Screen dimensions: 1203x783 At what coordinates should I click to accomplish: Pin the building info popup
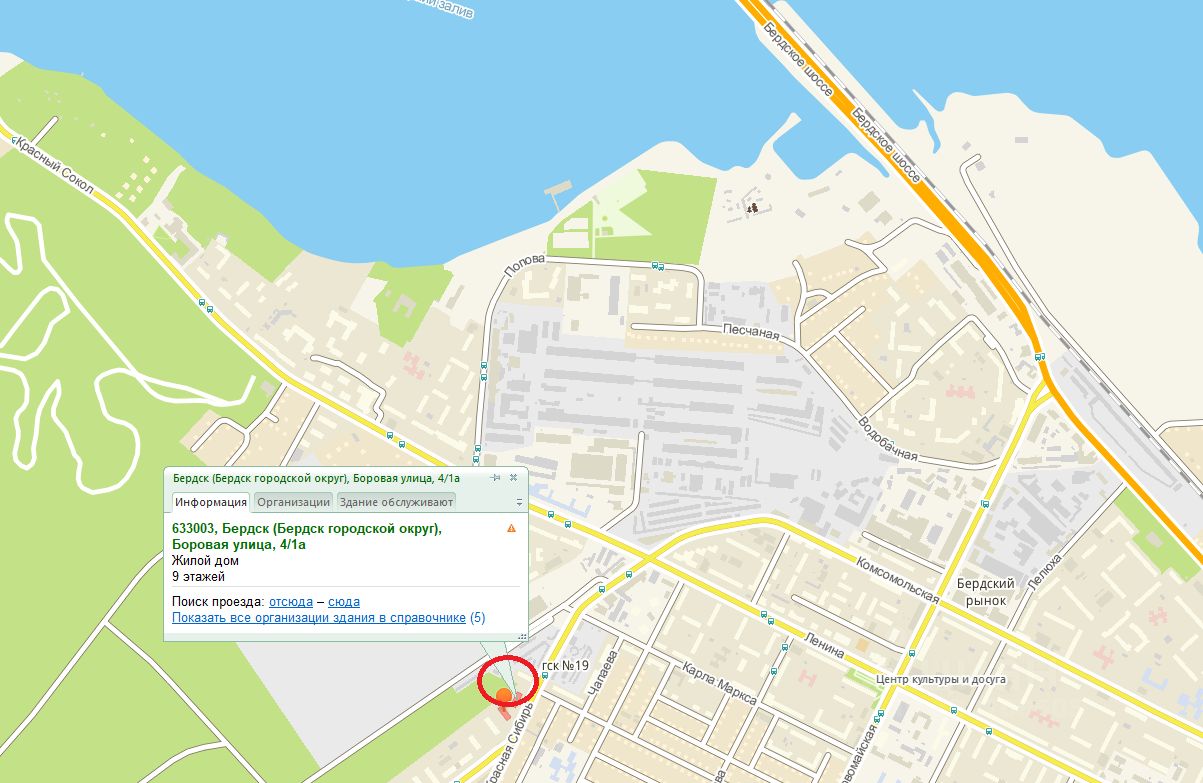[x=496, y=478]
